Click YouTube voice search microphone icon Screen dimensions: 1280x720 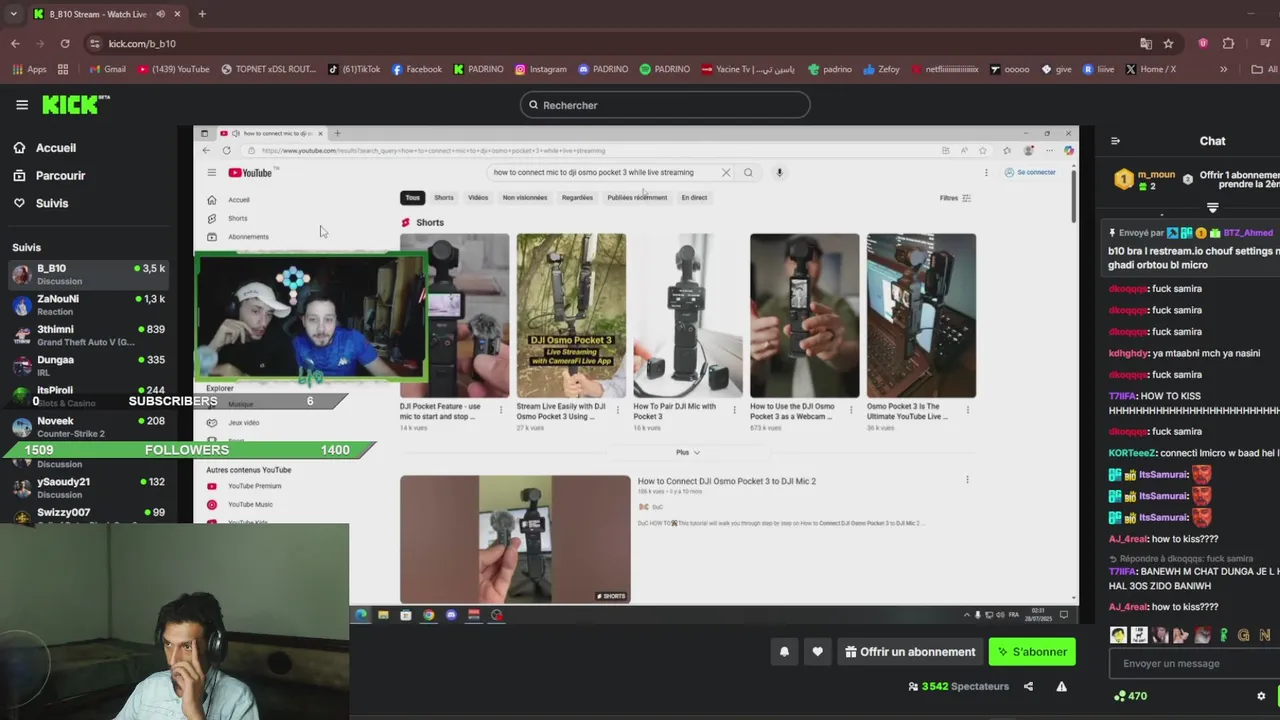coord(779,172)
